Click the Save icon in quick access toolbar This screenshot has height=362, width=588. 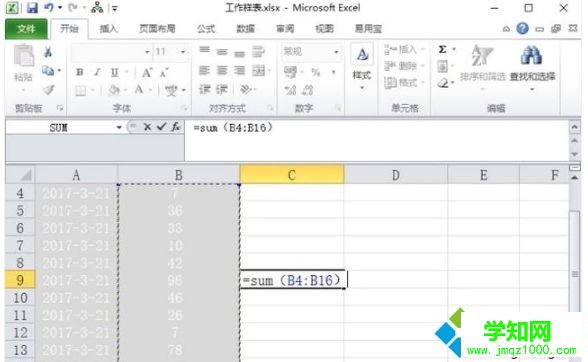32,8
